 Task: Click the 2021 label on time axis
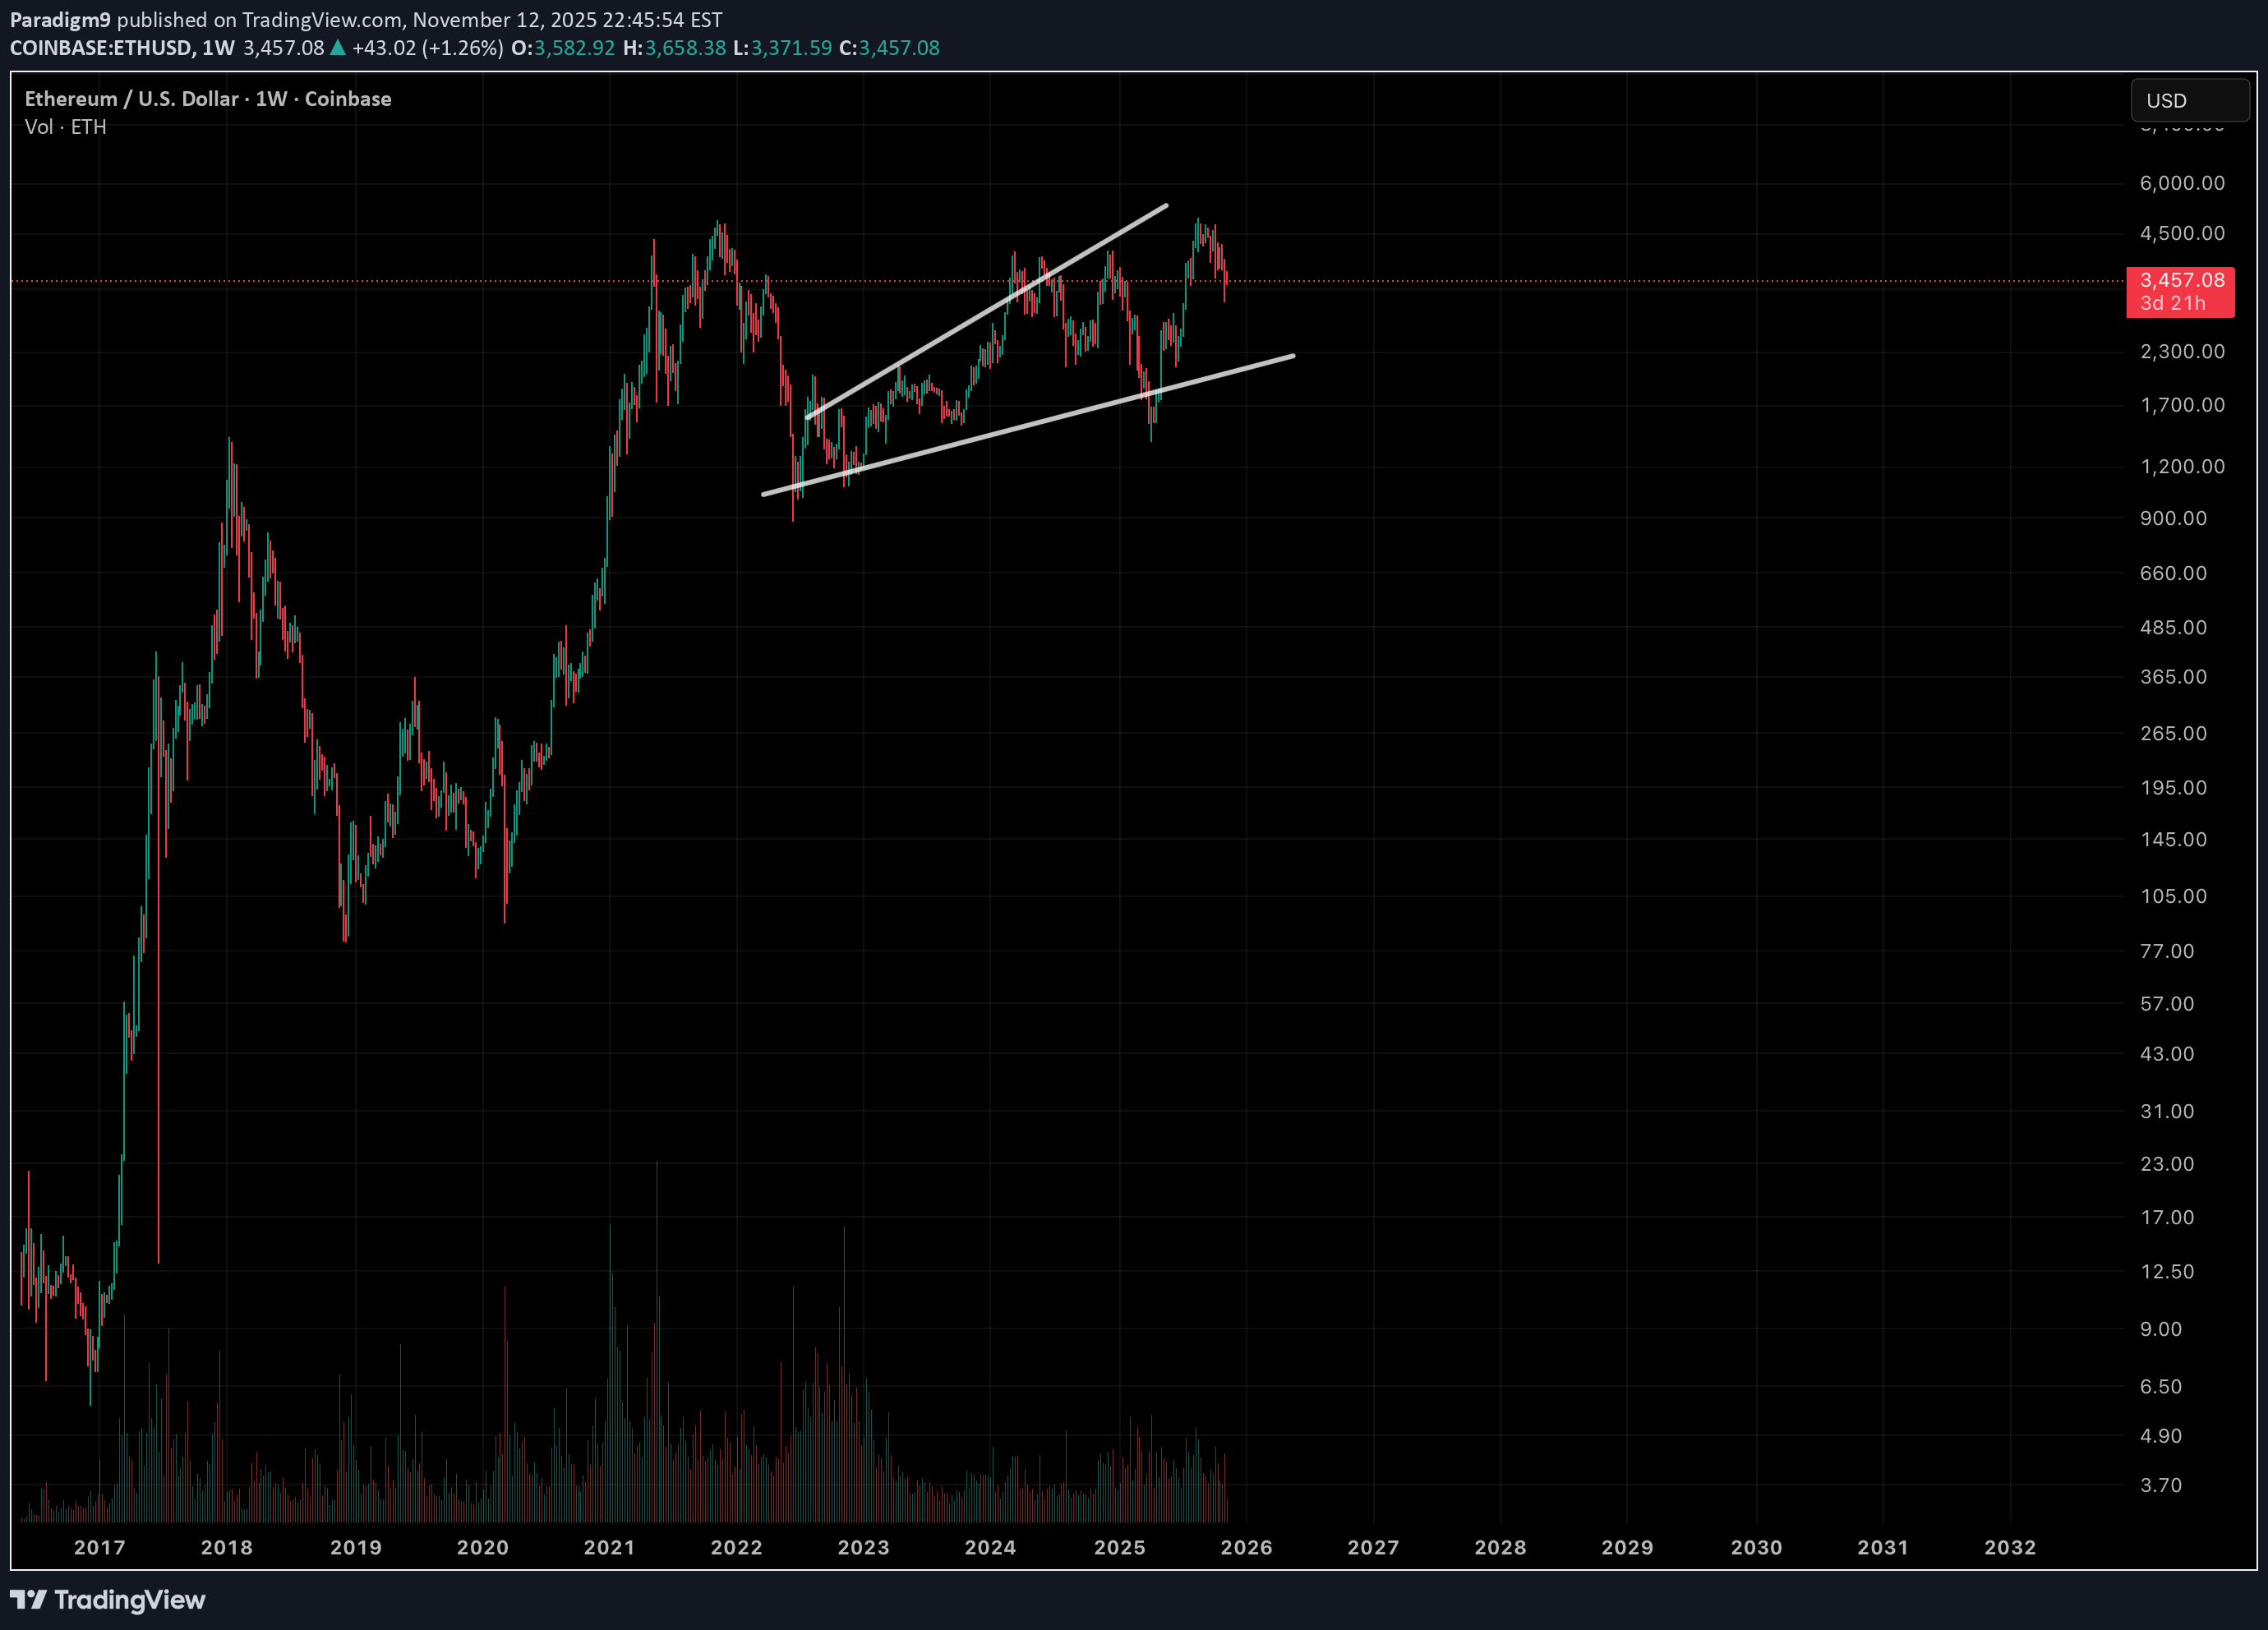coord(609,1547)
